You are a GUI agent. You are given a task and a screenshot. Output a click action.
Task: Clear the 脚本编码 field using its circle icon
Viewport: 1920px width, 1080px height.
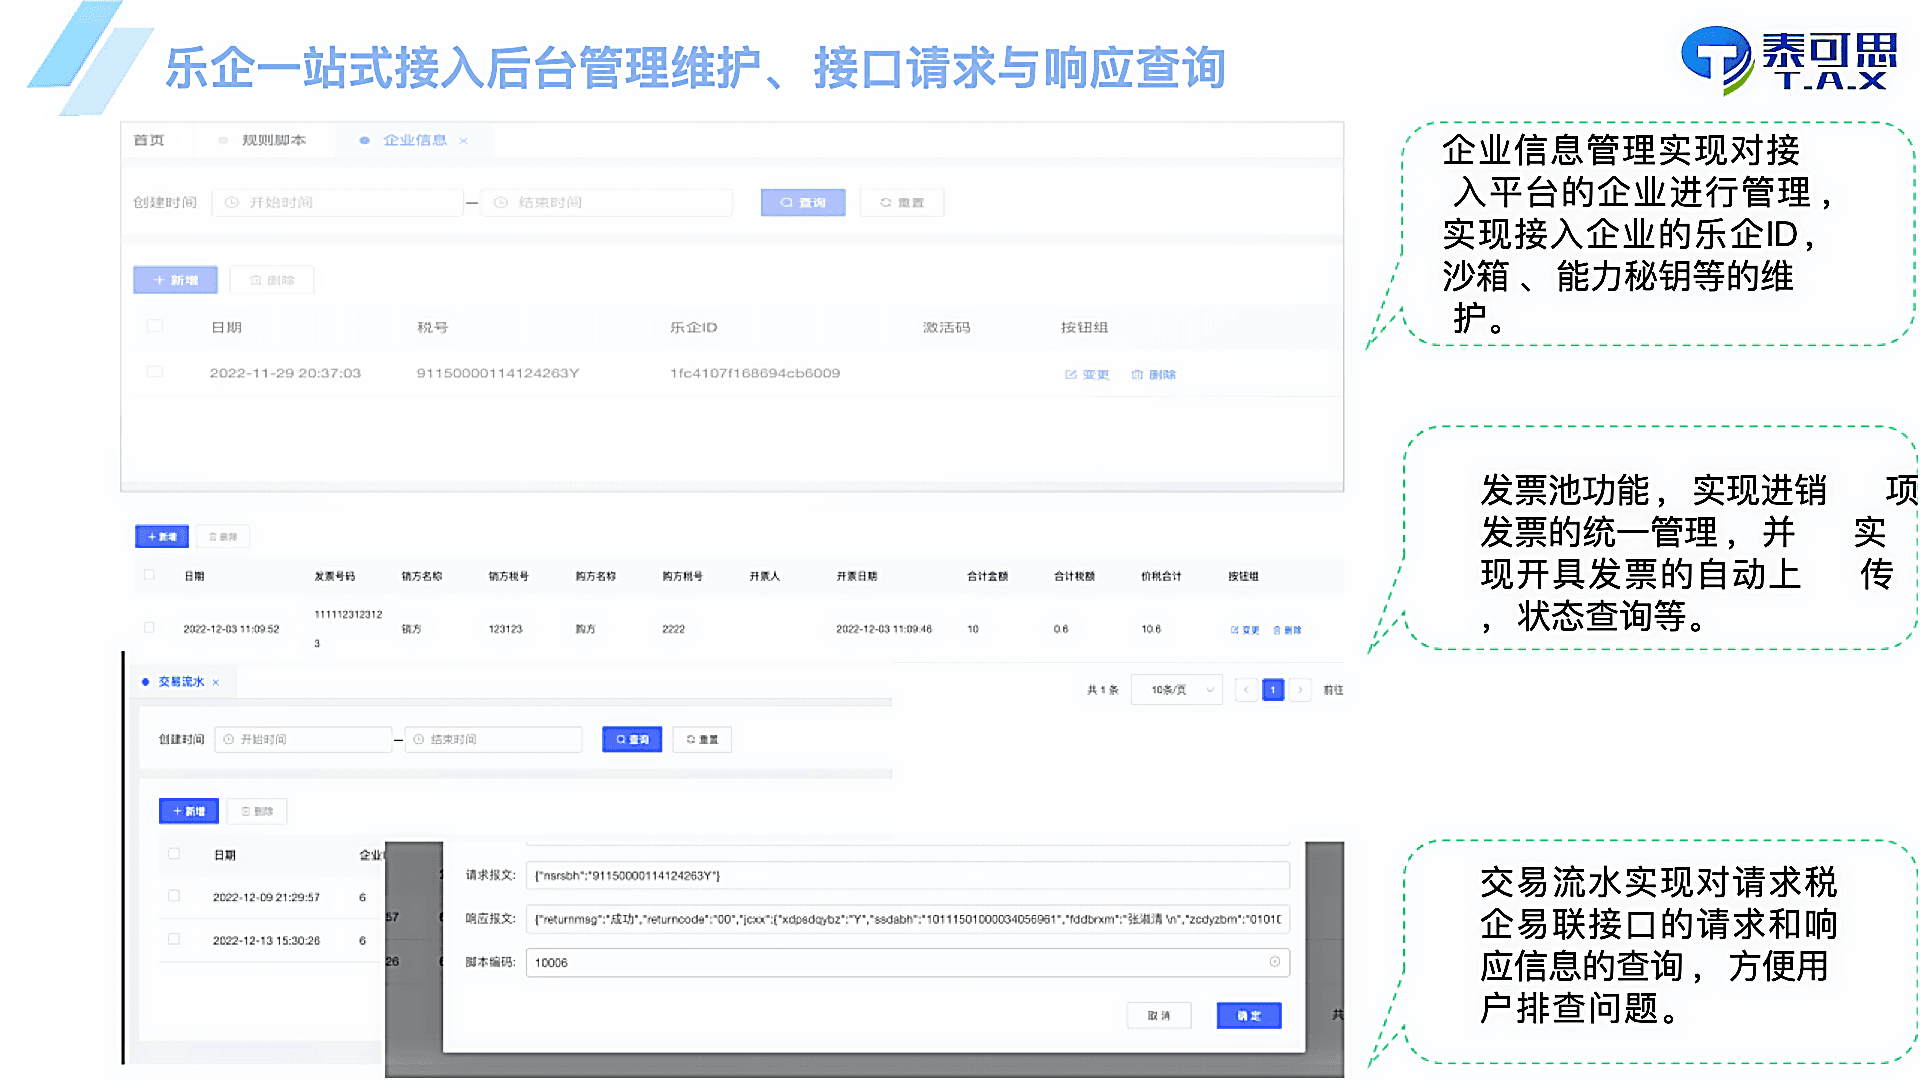coord(1275,962)
